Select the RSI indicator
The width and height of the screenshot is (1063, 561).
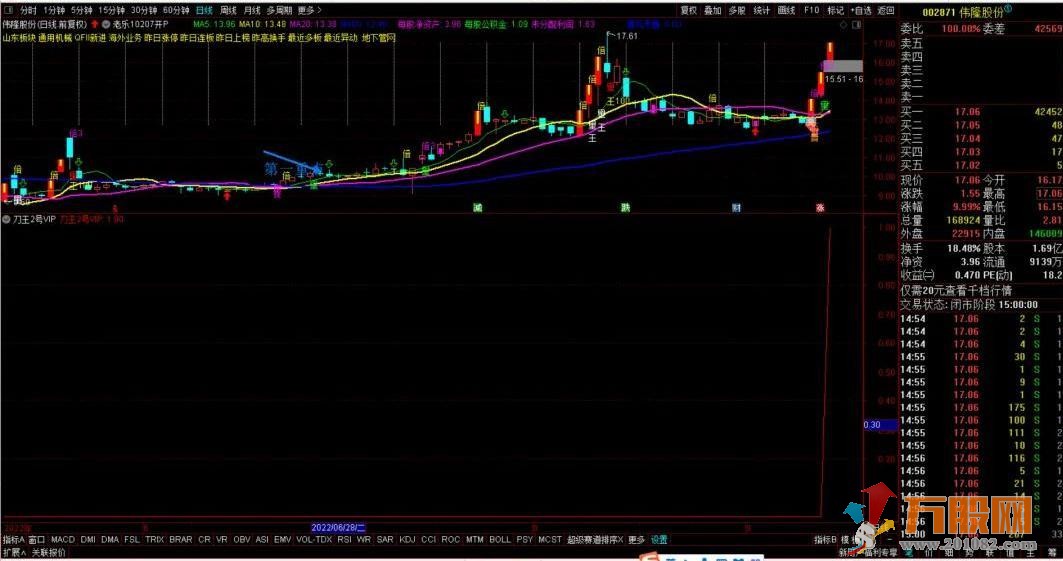click(344, 540)
